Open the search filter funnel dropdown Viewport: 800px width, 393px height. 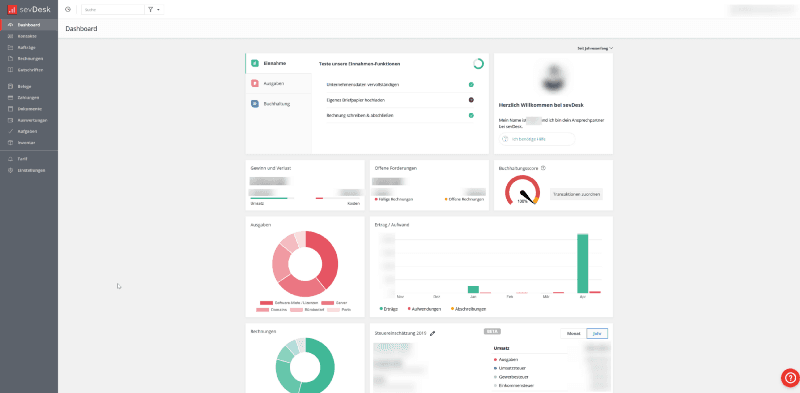tap(154, 9)
